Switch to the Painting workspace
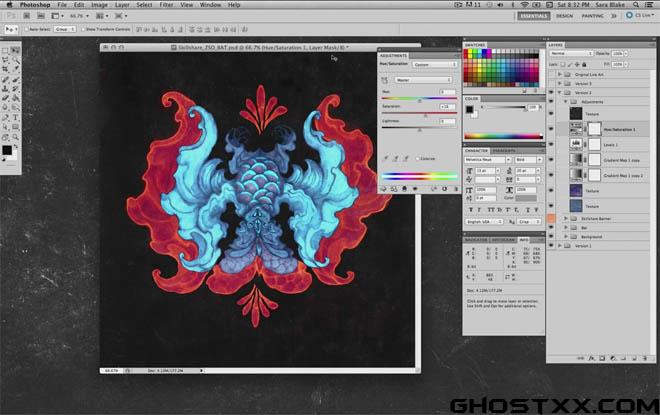The height and width of the screenshot is (415, 660). pos(592,16)
